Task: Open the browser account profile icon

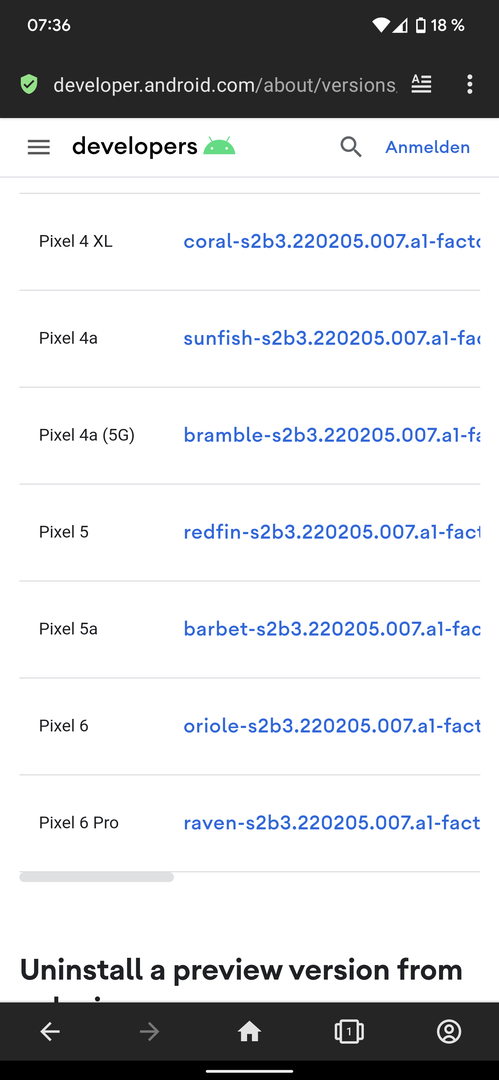Action: coord(449,1031)
